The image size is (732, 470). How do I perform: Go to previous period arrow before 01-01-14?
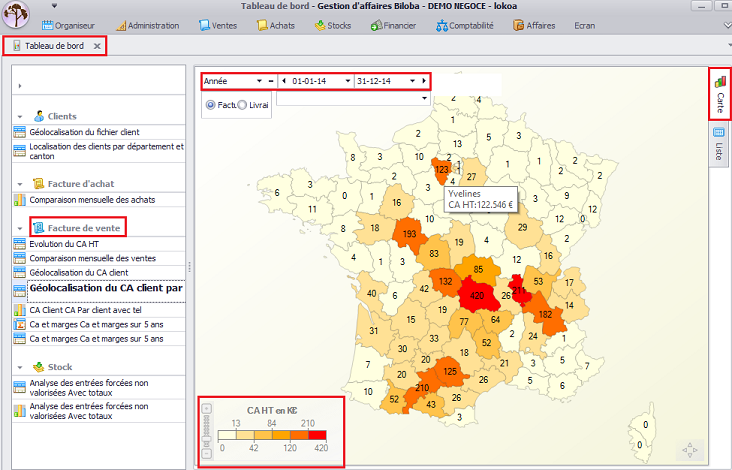click(284, 81)
